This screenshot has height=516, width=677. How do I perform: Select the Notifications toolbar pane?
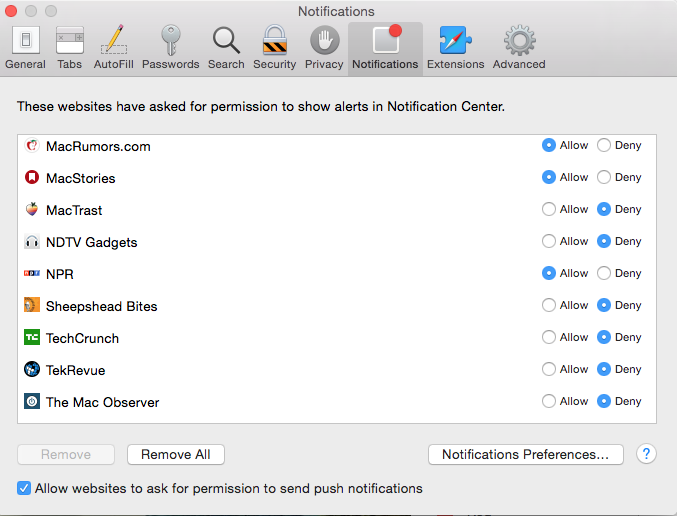(x=385, y=48)
